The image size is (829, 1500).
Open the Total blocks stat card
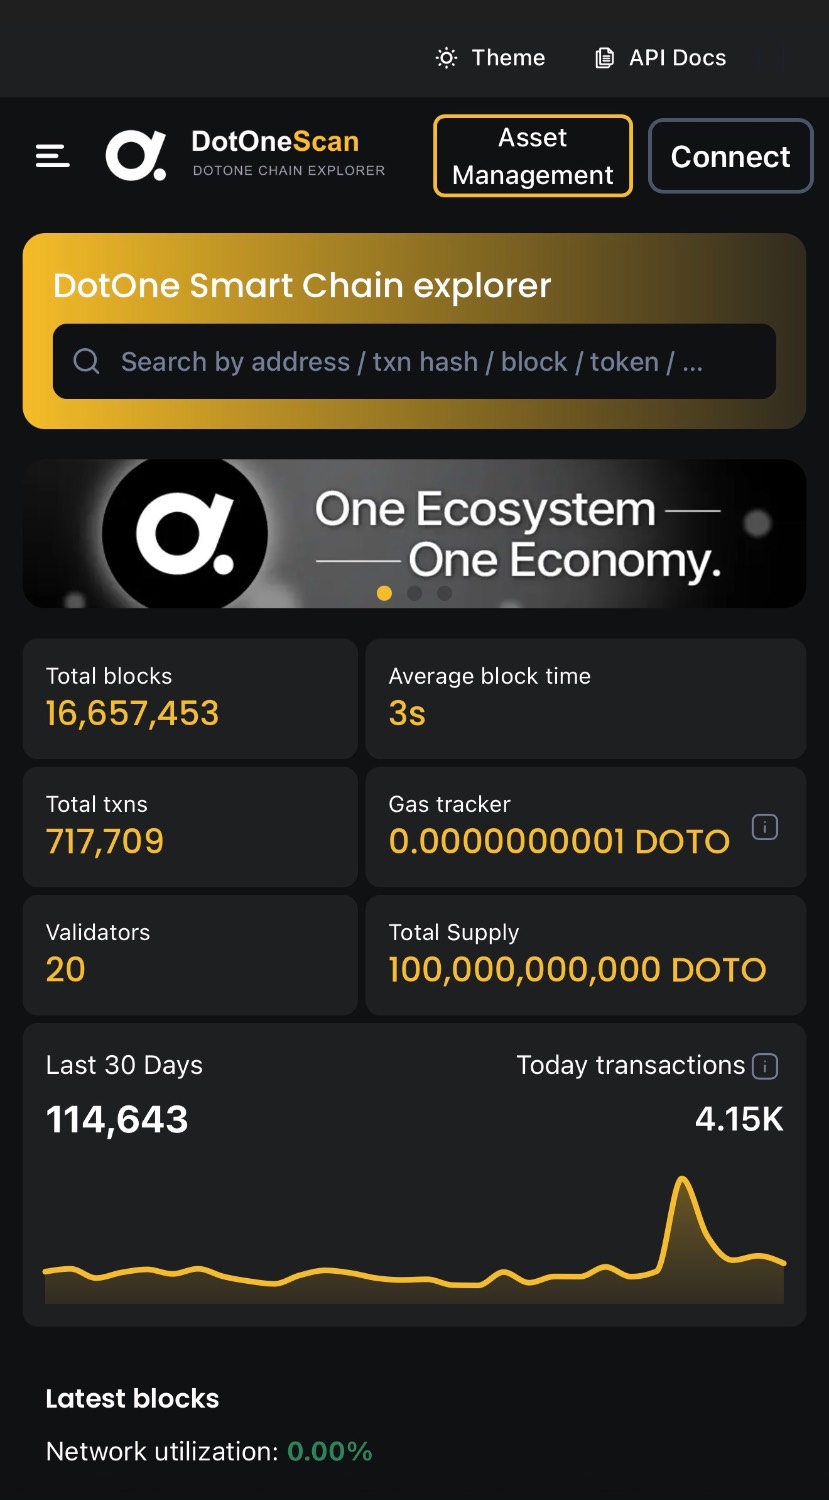pyautogui.click(x=190, y=698)
